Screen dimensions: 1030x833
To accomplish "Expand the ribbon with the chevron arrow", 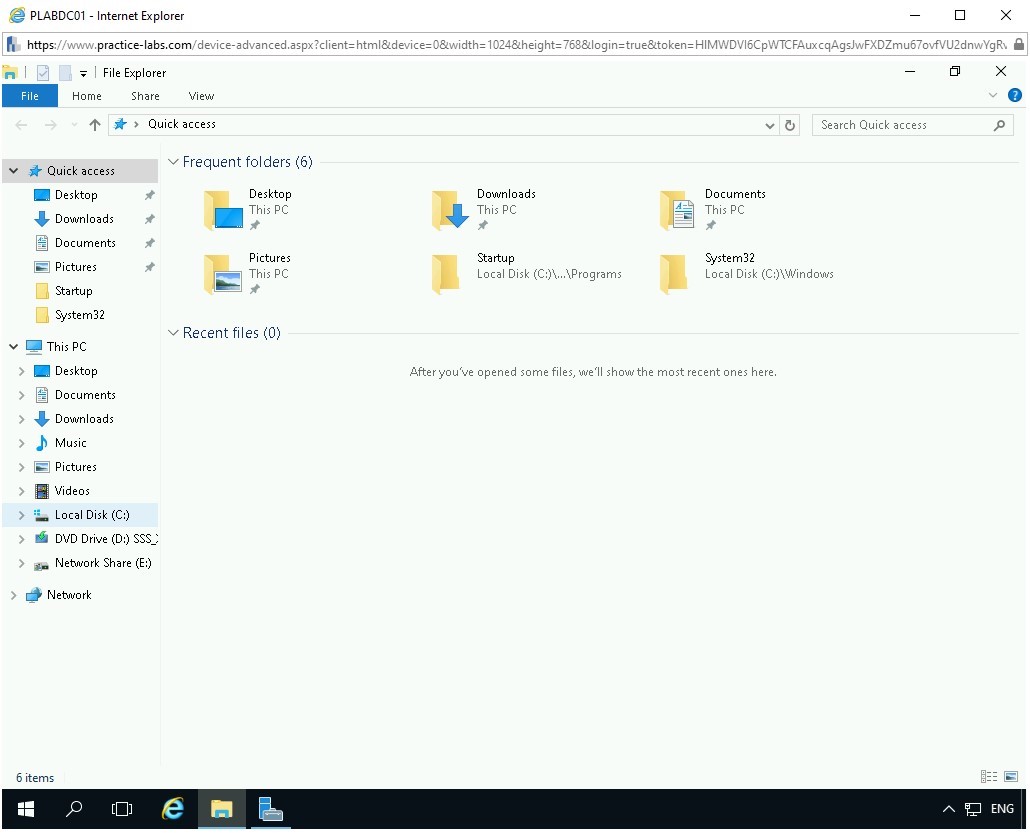I will pyautogui.click(x=993, y=95).
